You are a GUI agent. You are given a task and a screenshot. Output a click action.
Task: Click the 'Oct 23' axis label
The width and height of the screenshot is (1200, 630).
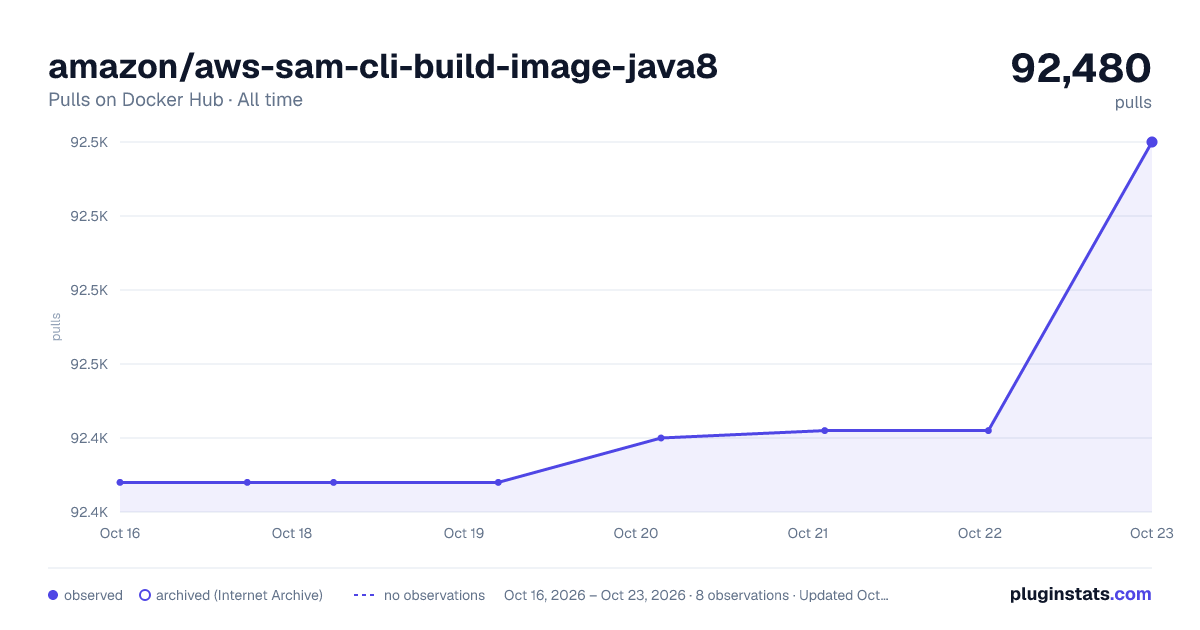[1151, 533]
